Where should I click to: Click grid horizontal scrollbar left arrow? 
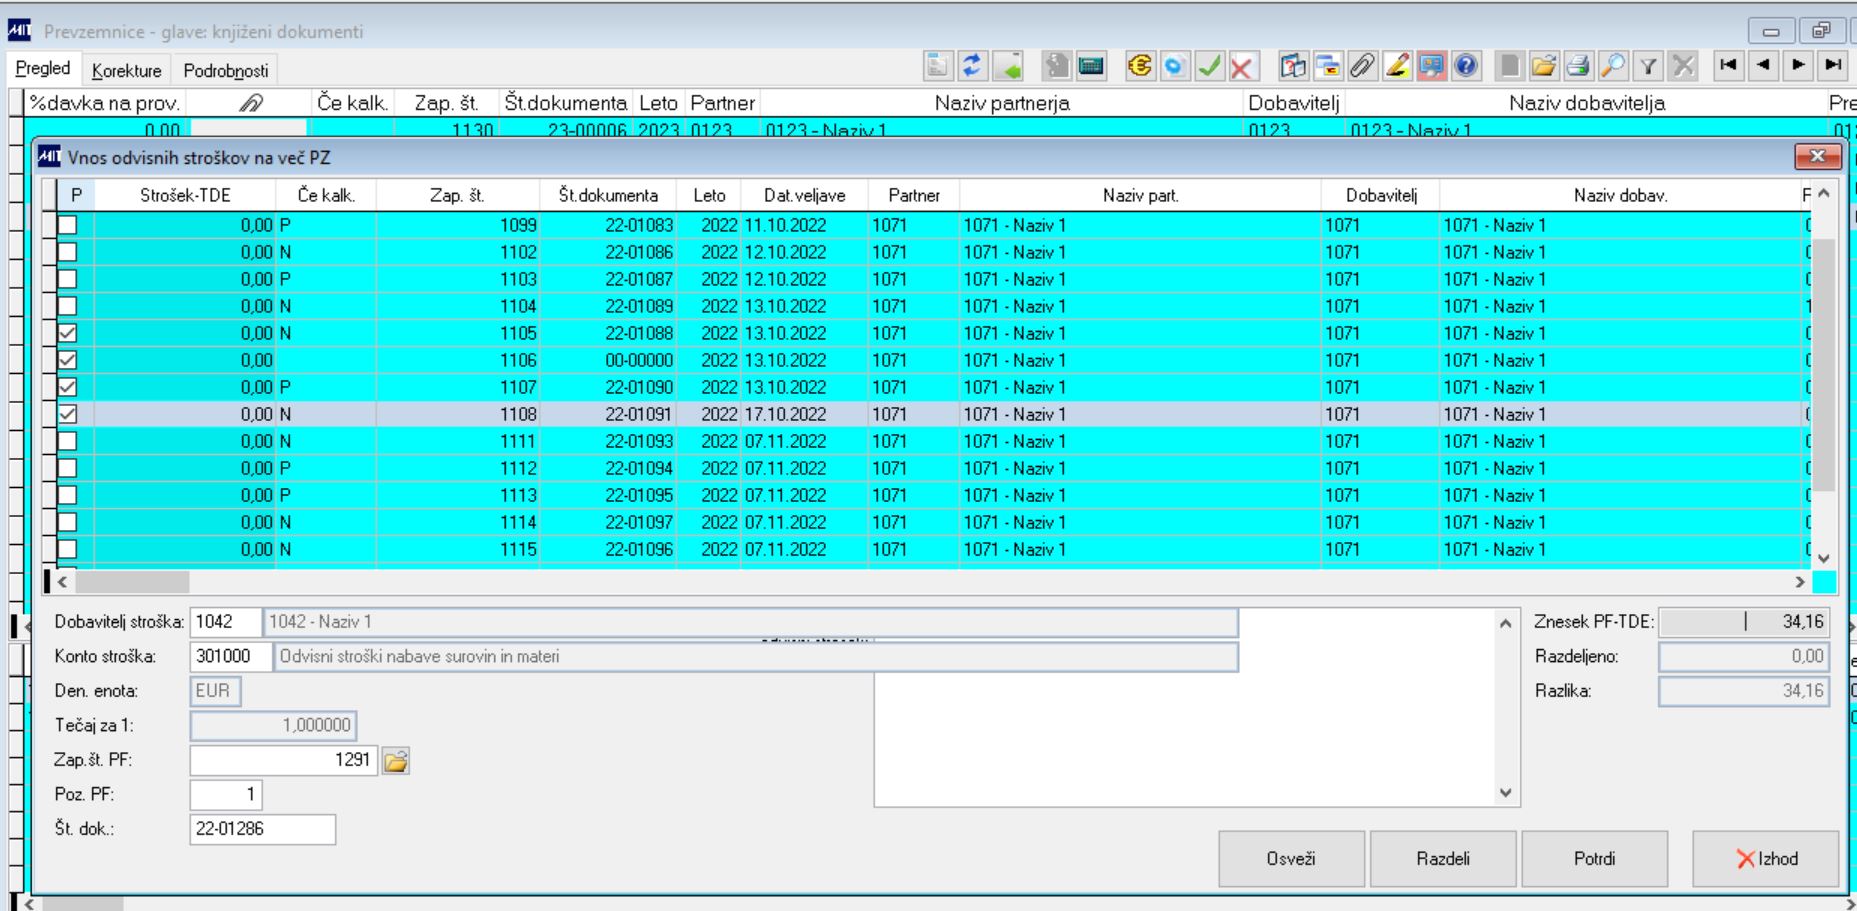coord(63,582)
